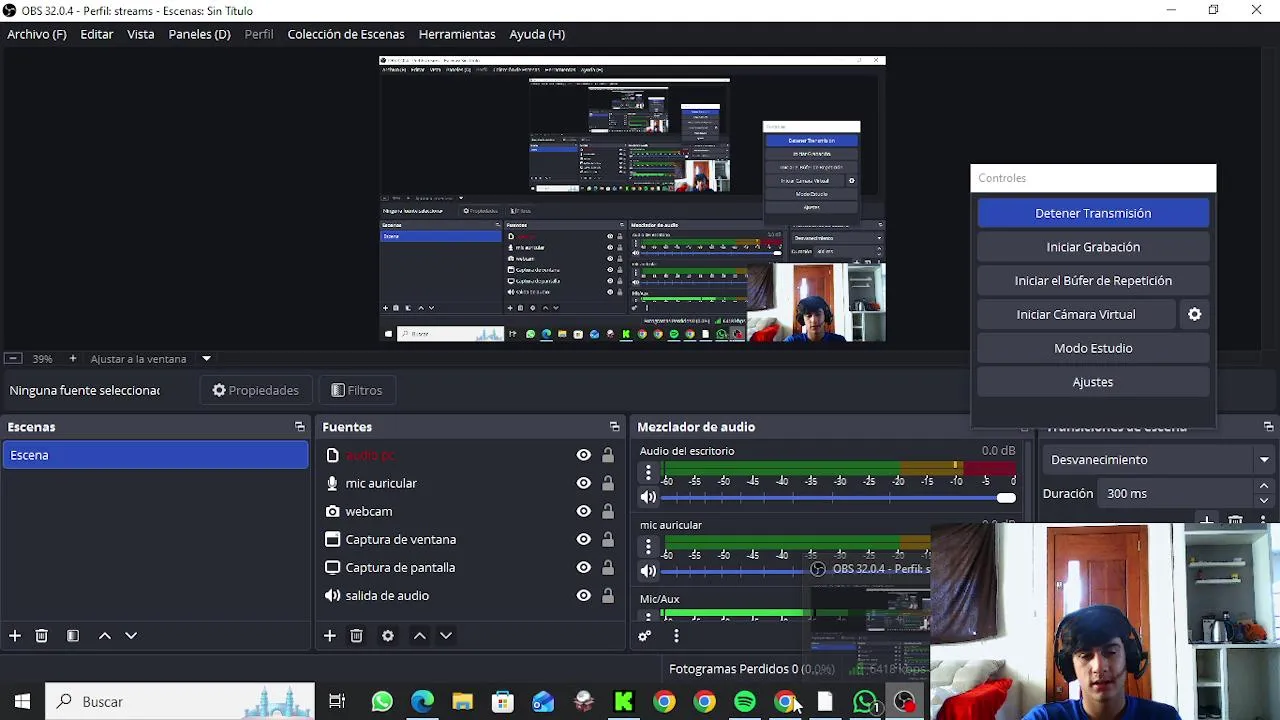Open virtual camera settings gear
The height and width of the screenshot is (720, 1280).
click(1195, 314)
